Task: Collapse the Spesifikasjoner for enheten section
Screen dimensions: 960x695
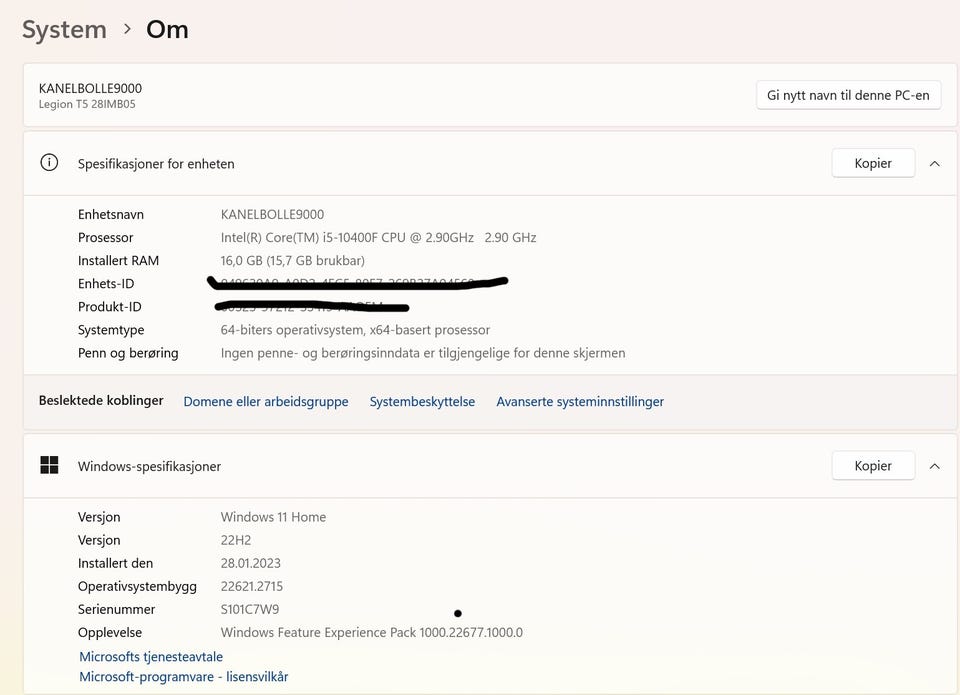Action: tap(934, 163)
